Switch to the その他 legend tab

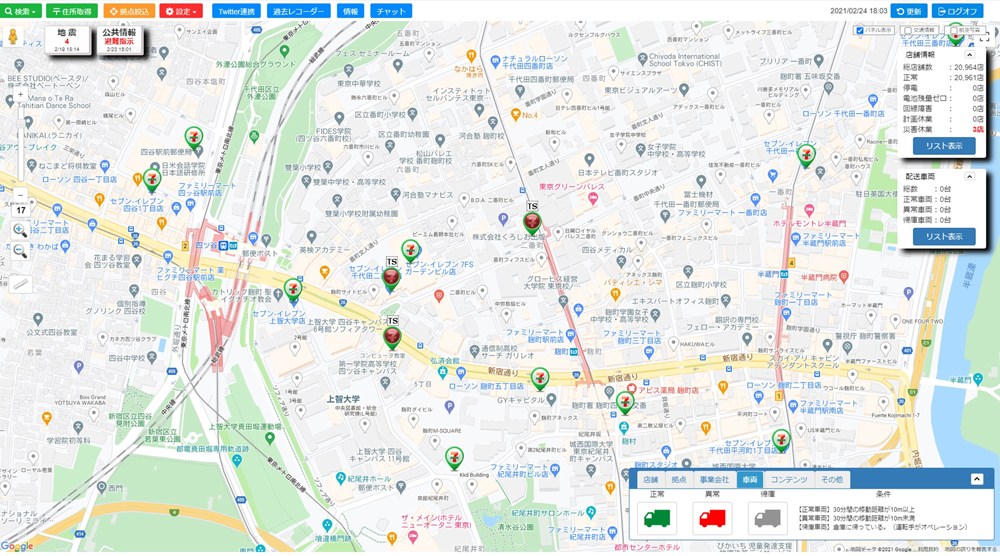(832, 479)
